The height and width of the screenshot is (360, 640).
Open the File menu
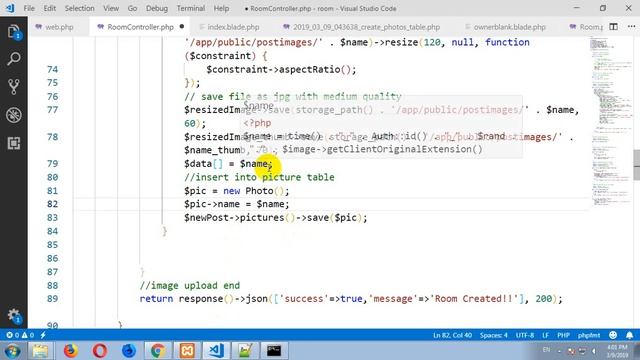coord(29,8)
